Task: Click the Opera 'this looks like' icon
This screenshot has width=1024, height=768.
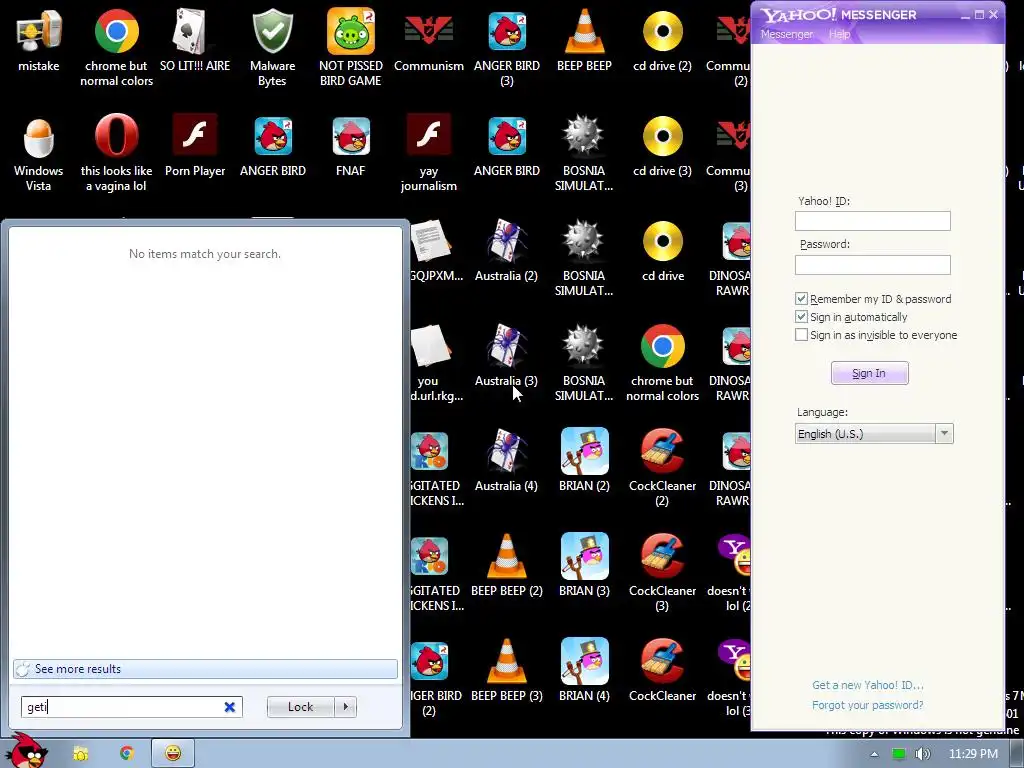Action: 116,153
